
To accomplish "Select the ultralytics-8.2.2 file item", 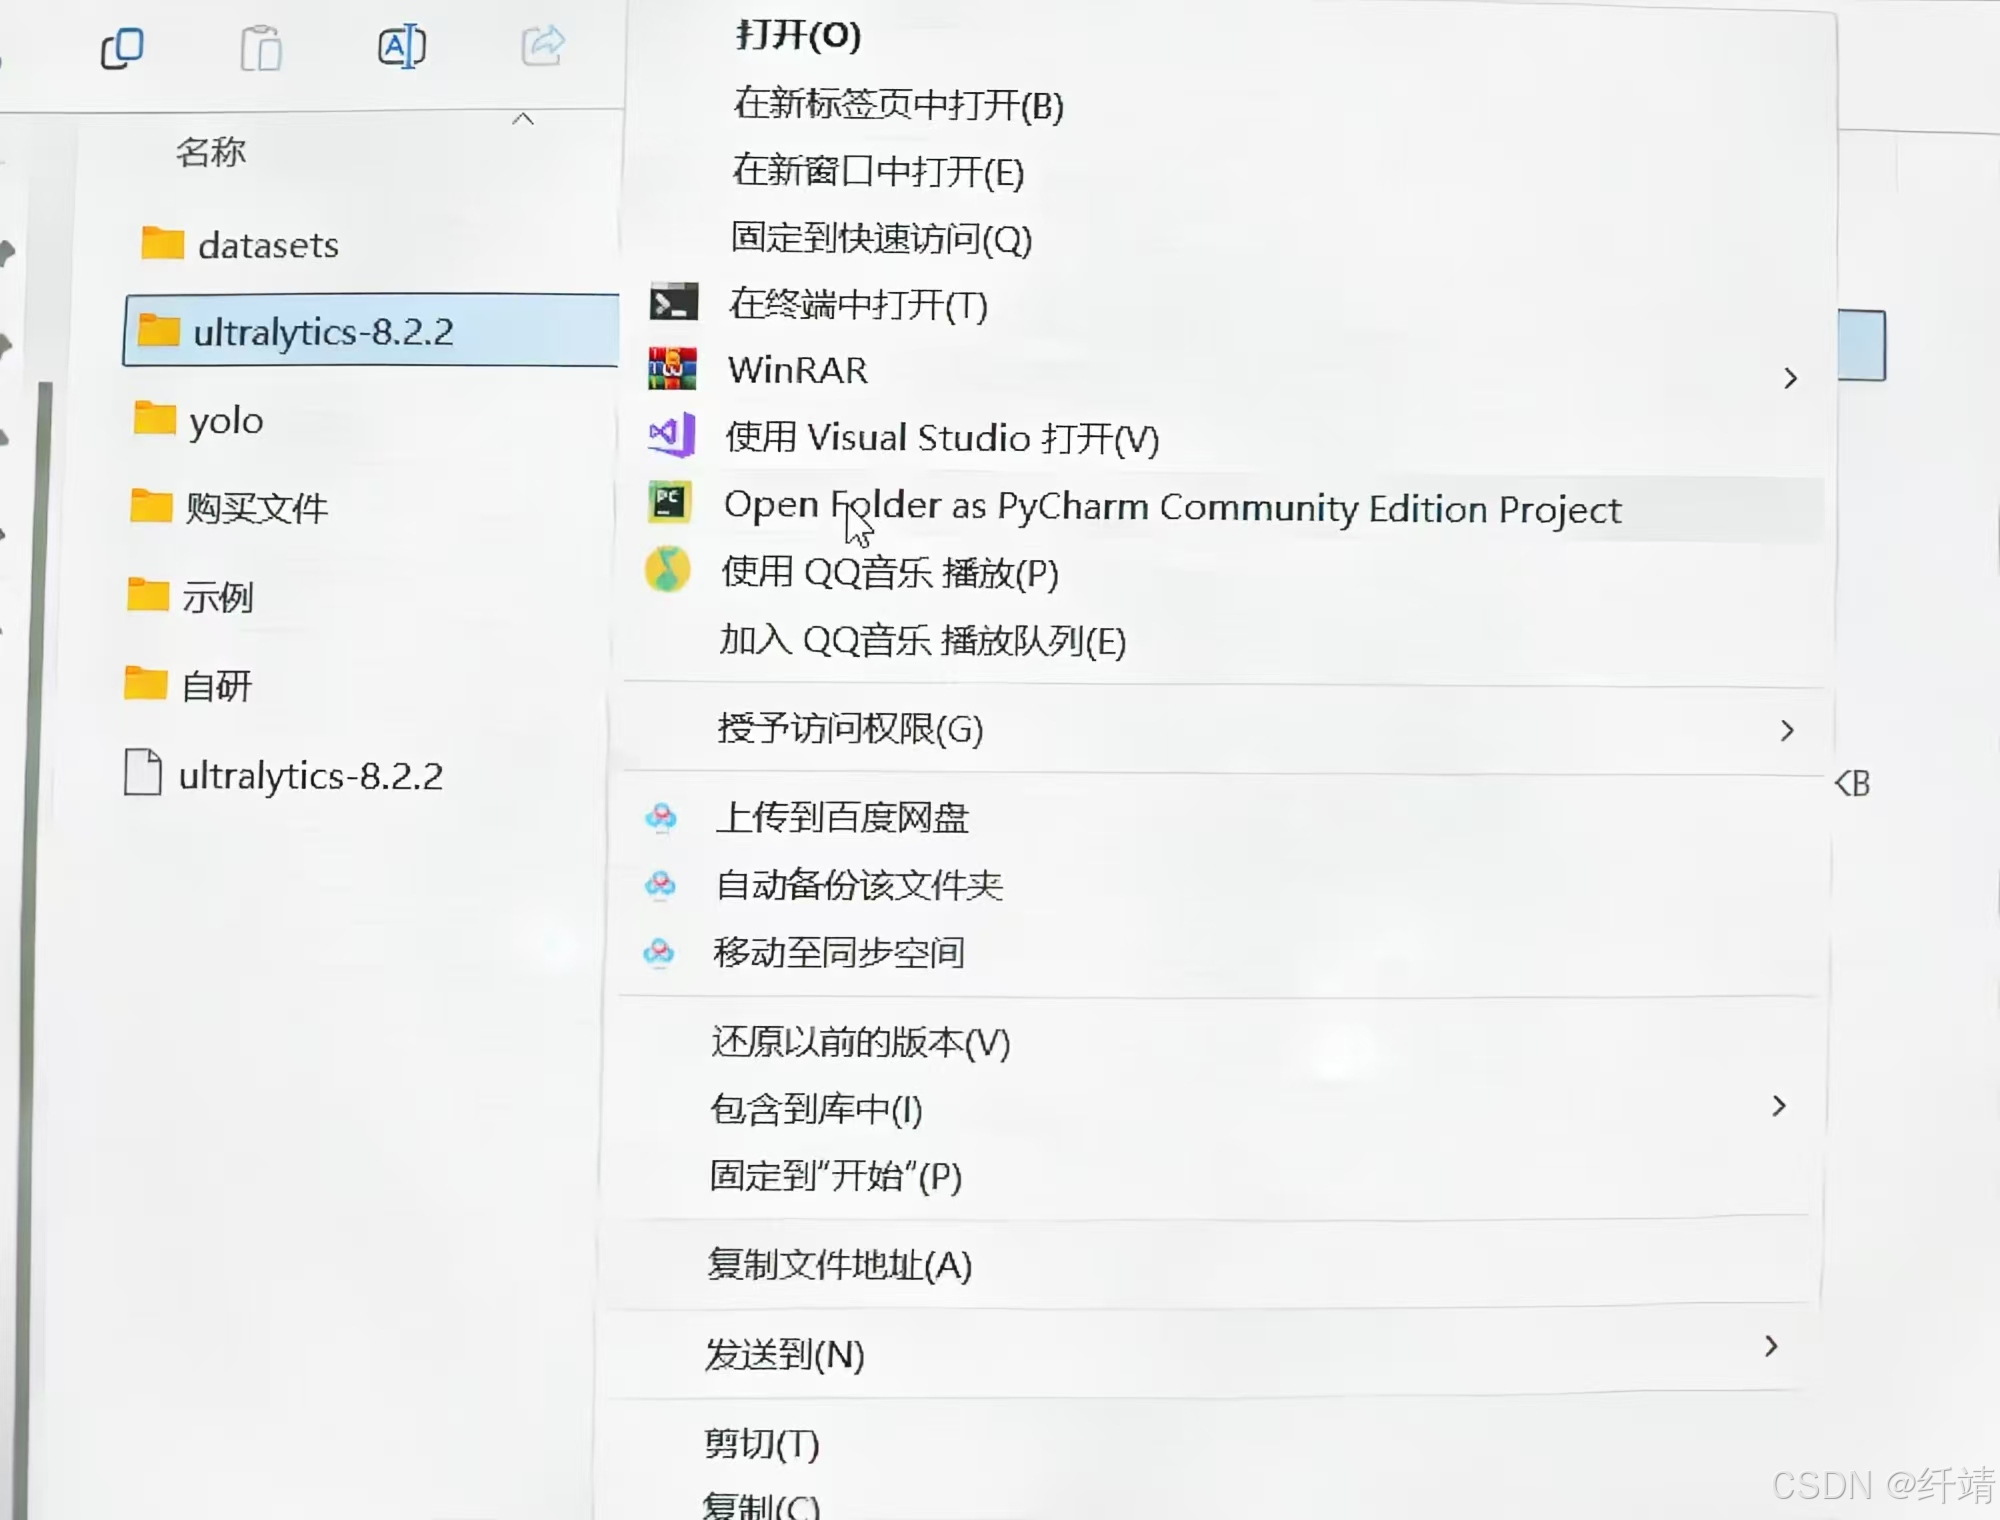I will tap(309, 776).
